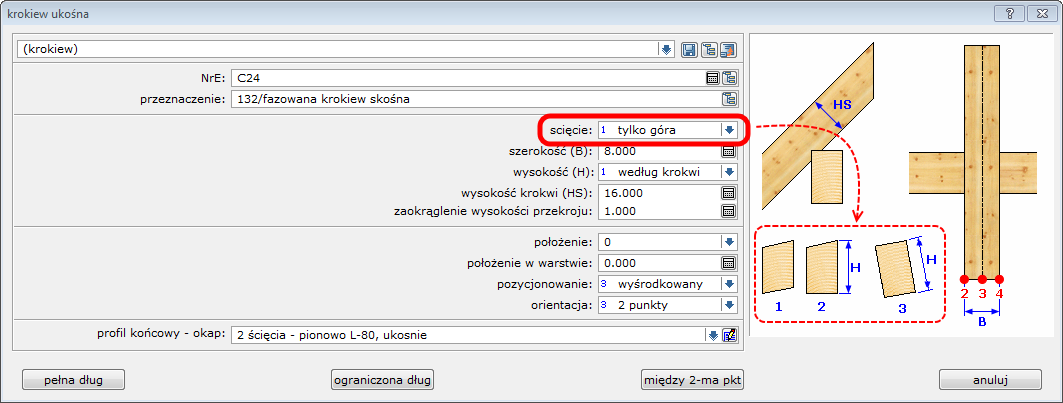The width and height of the screenshot is (1063, 403).
Task: Click the tree list icon beside the save icon
Action: pos(709,49)
